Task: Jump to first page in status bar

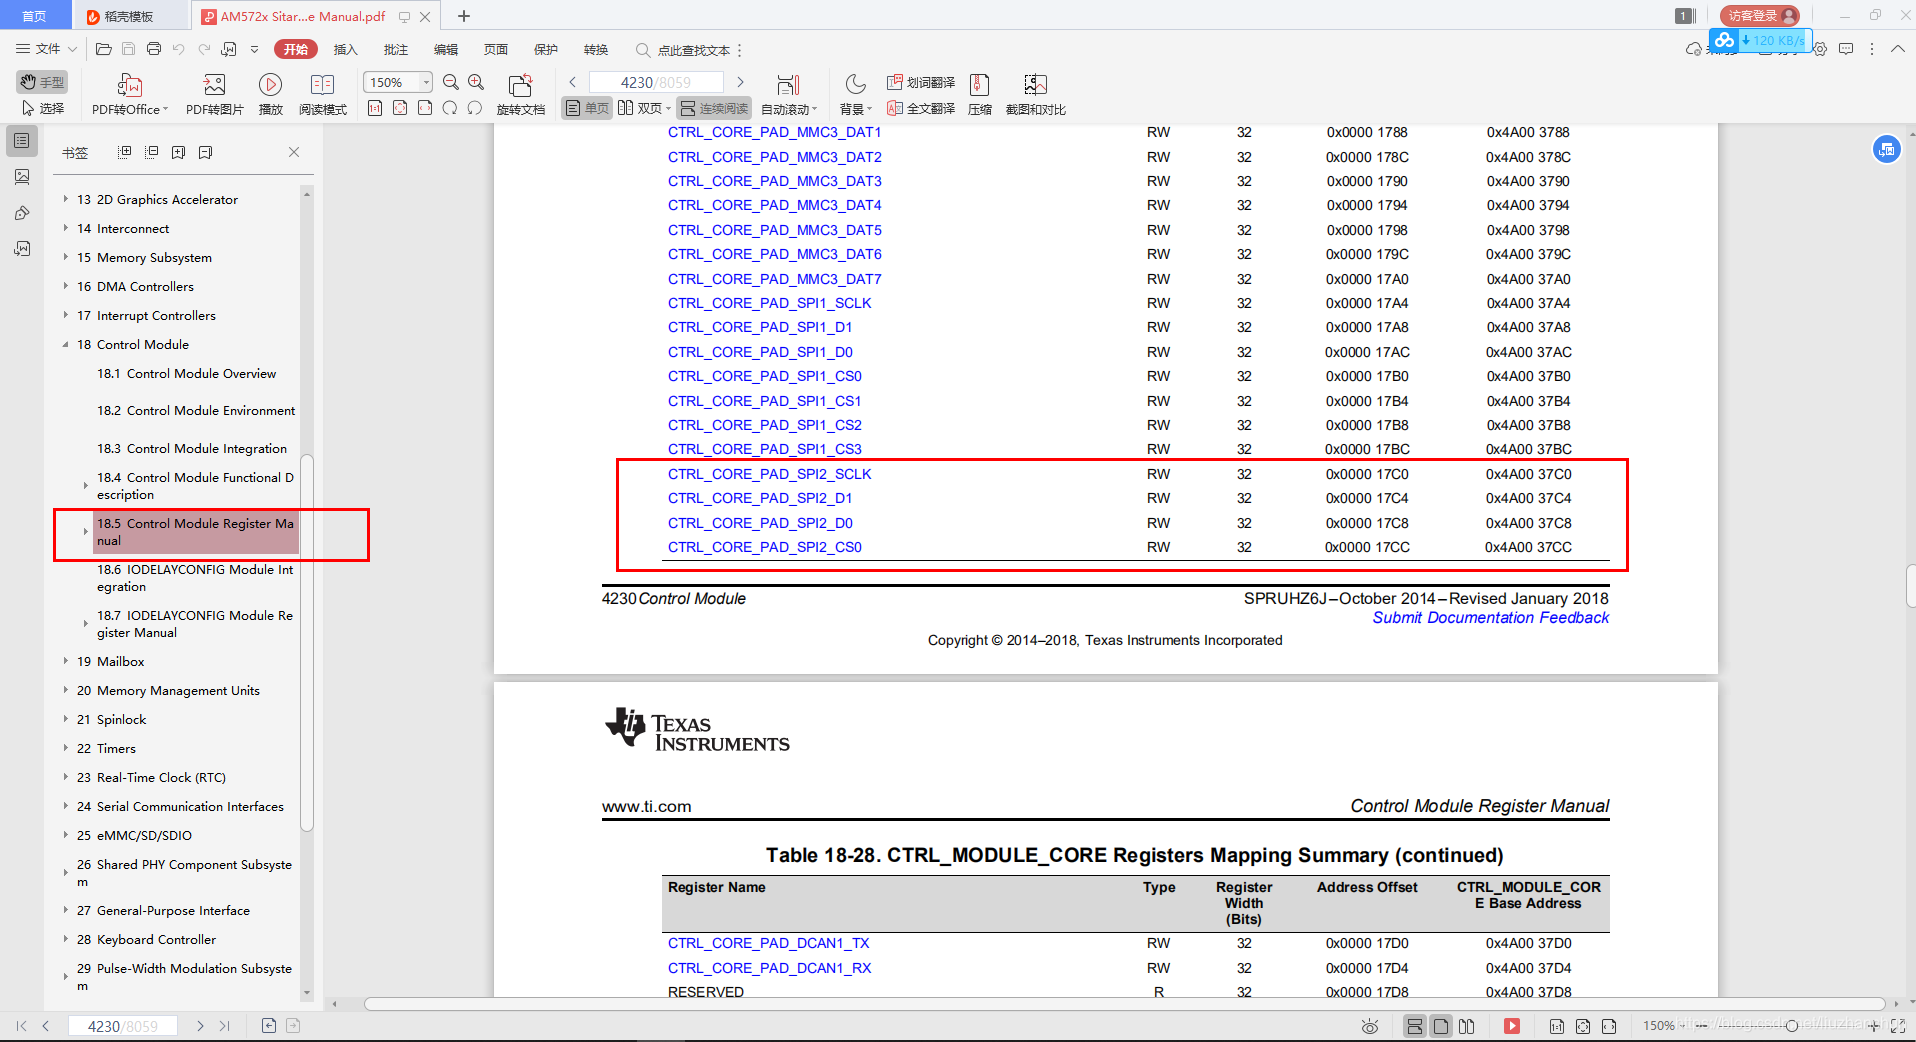Action: point(22,1026)
